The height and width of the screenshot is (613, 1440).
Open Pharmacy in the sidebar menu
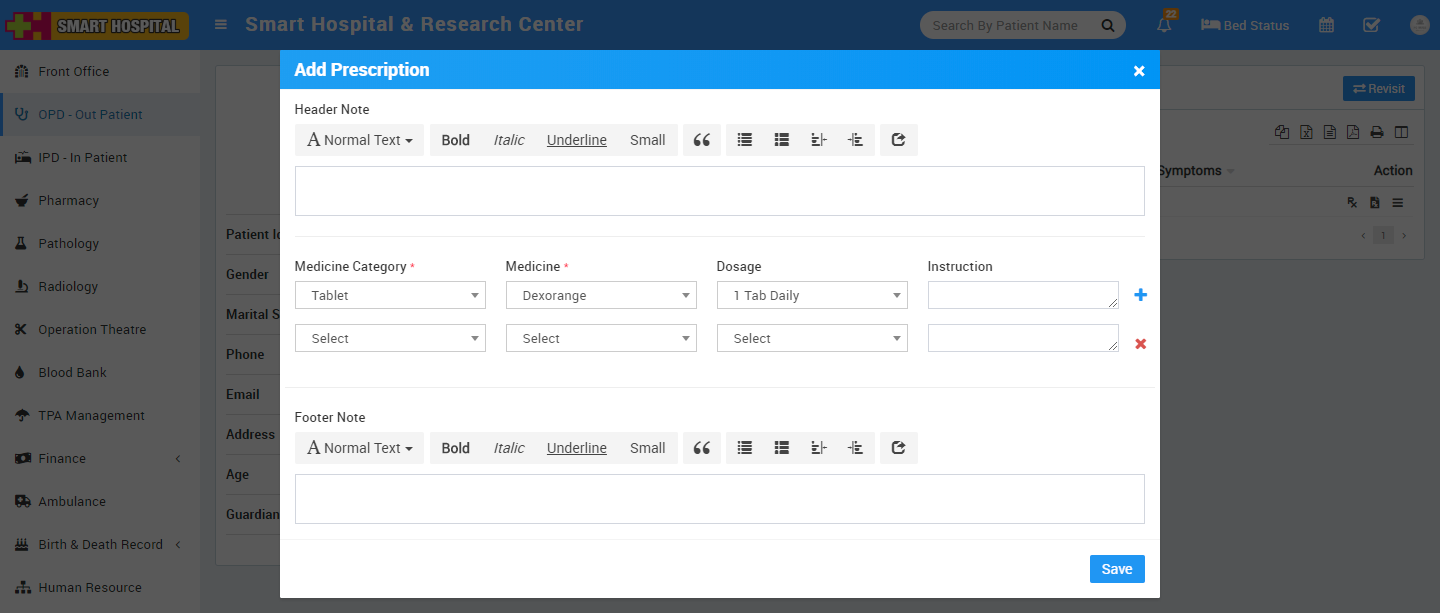(x=68, y=200)
